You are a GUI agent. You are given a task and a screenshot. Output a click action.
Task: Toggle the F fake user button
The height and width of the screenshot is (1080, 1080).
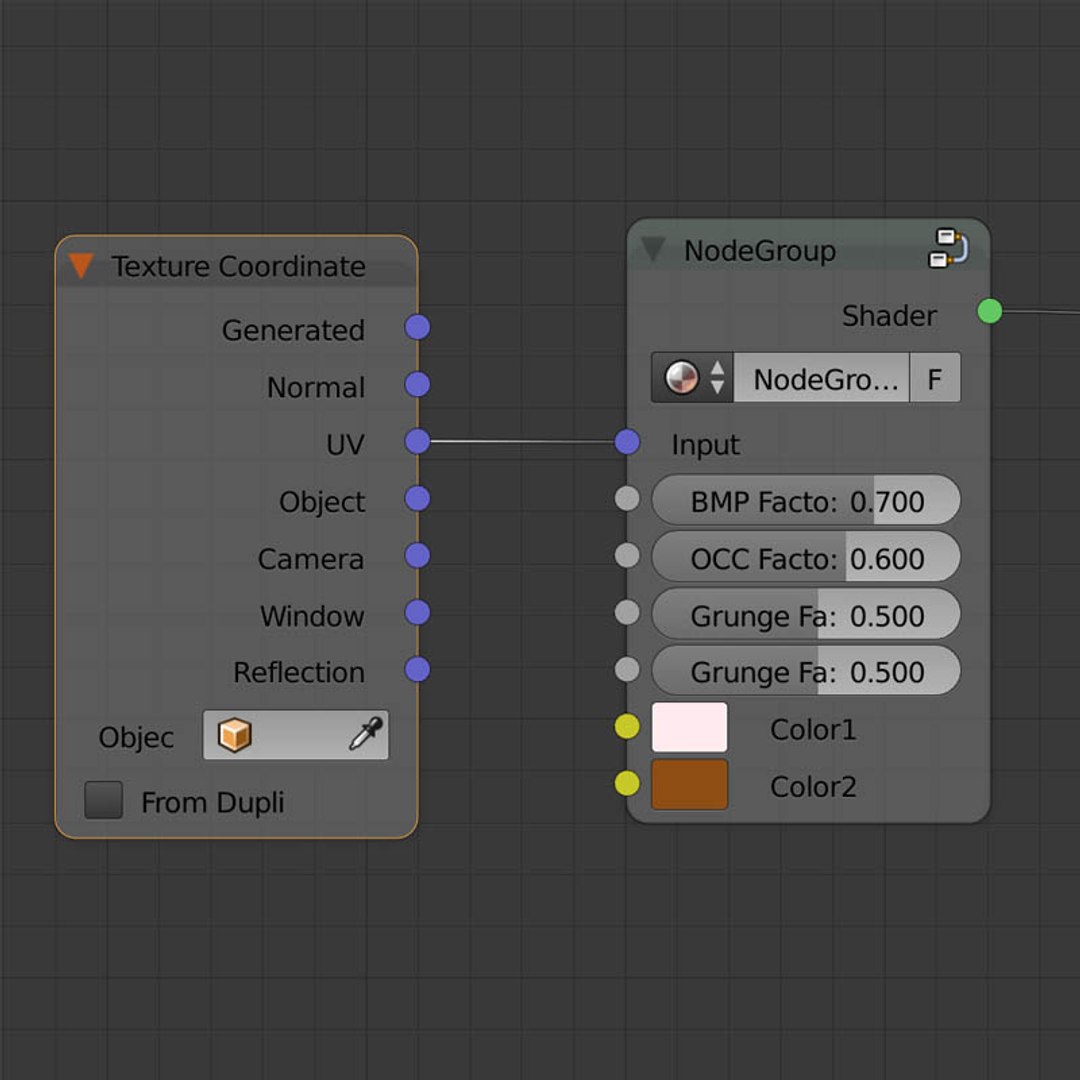click(934, 379)
